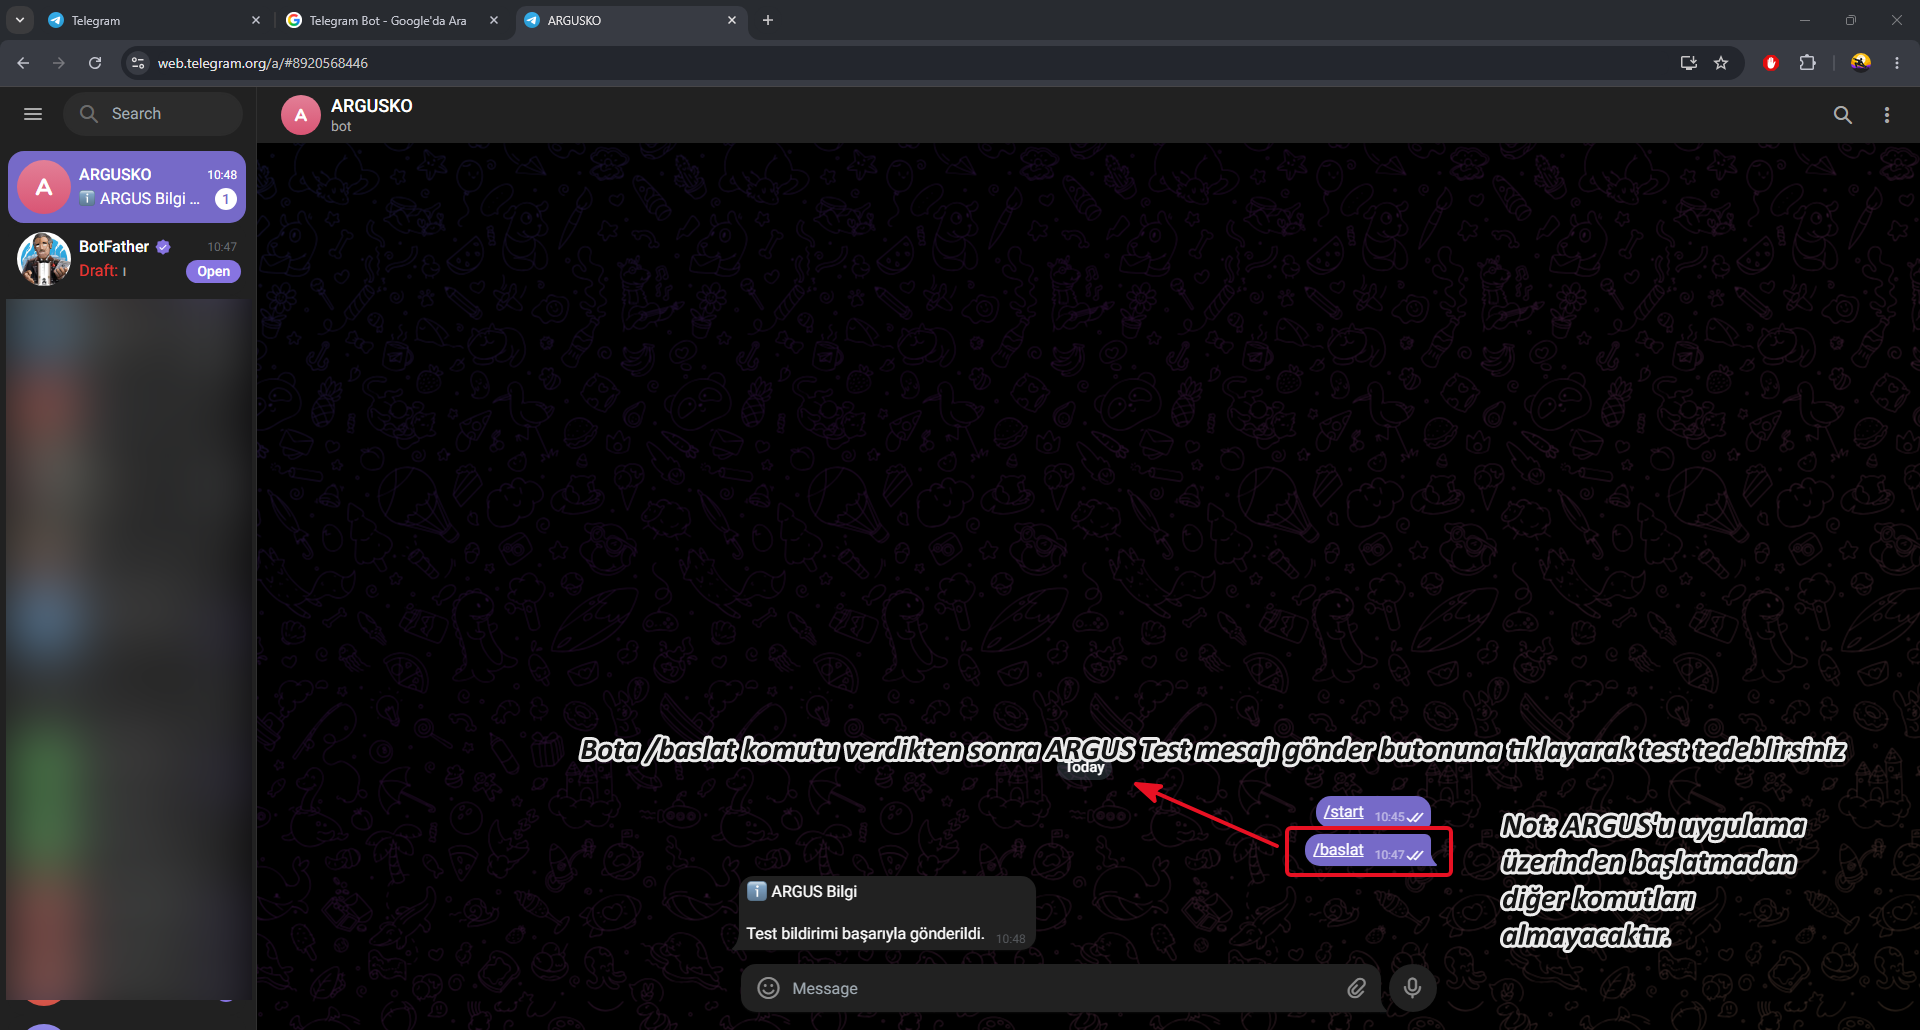The image size is (1920, 1030).
Task: View site information icon
Action: [x=138, y=63]
